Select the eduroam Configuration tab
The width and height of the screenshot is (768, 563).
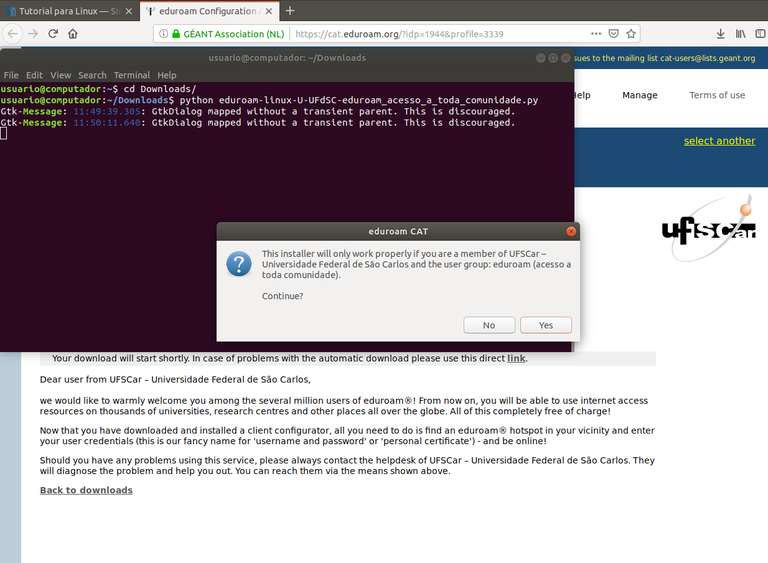coord(210,11)
